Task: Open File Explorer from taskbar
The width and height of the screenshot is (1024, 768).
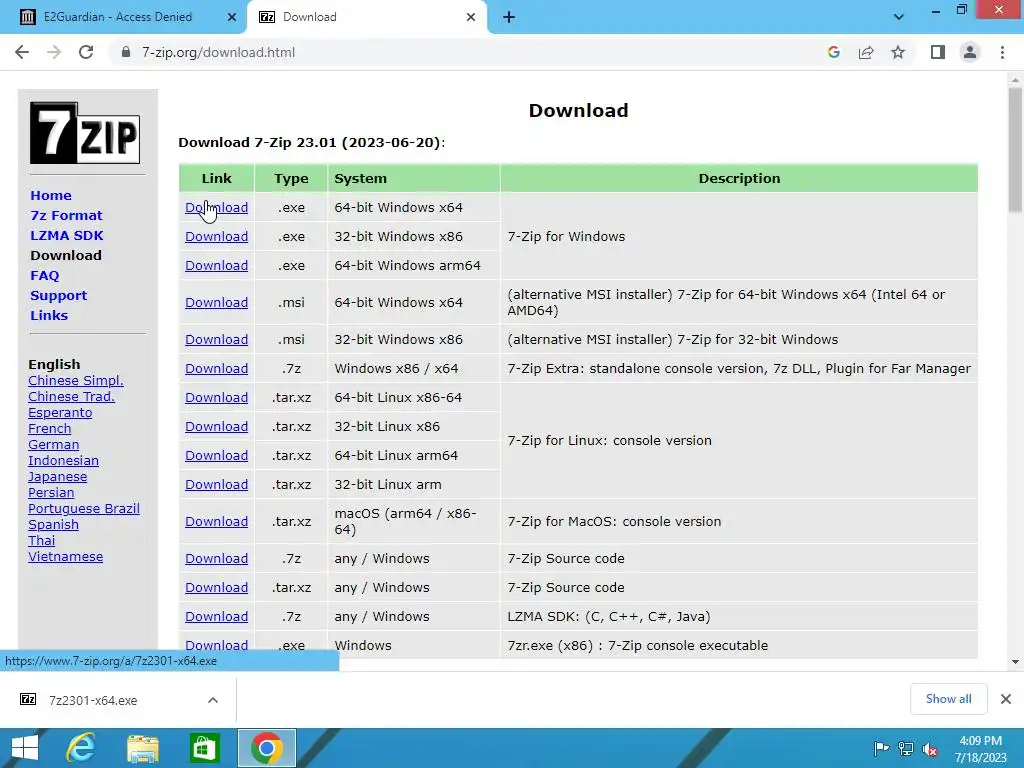Action: coord(142,748)
